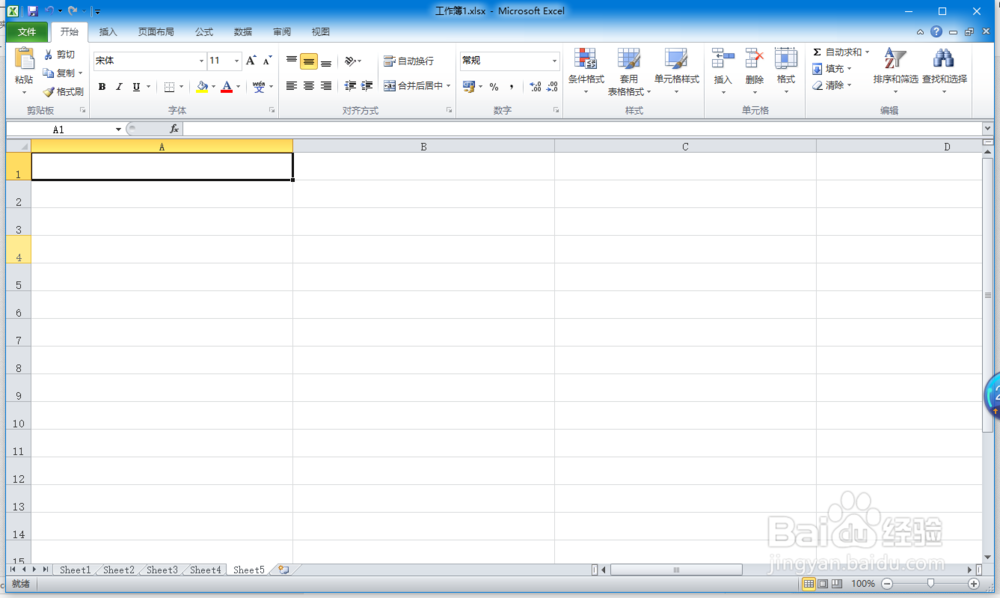The image size is (1000, 598).
Task: Switch to the Page Layout (页面布局) tab
Action: coord(156,32)
